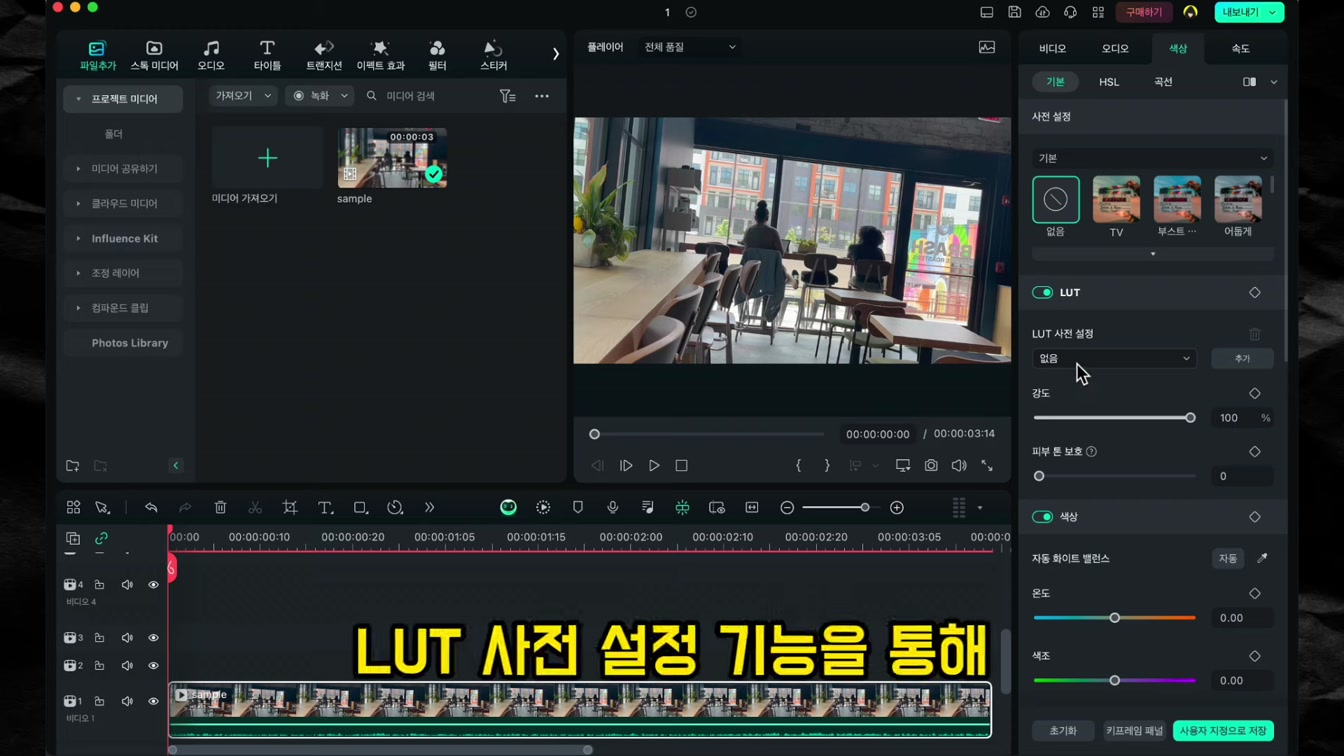The height and width of the screenshot is (756, 1344).
Task: Click the 초기화 reset button
Action: (1063, 731)
